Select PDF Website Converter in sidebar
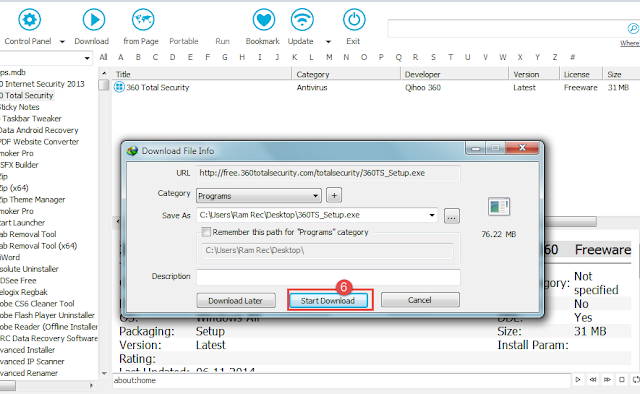Image resolution: width=640 pixels, height=394 pixels. 40,142
